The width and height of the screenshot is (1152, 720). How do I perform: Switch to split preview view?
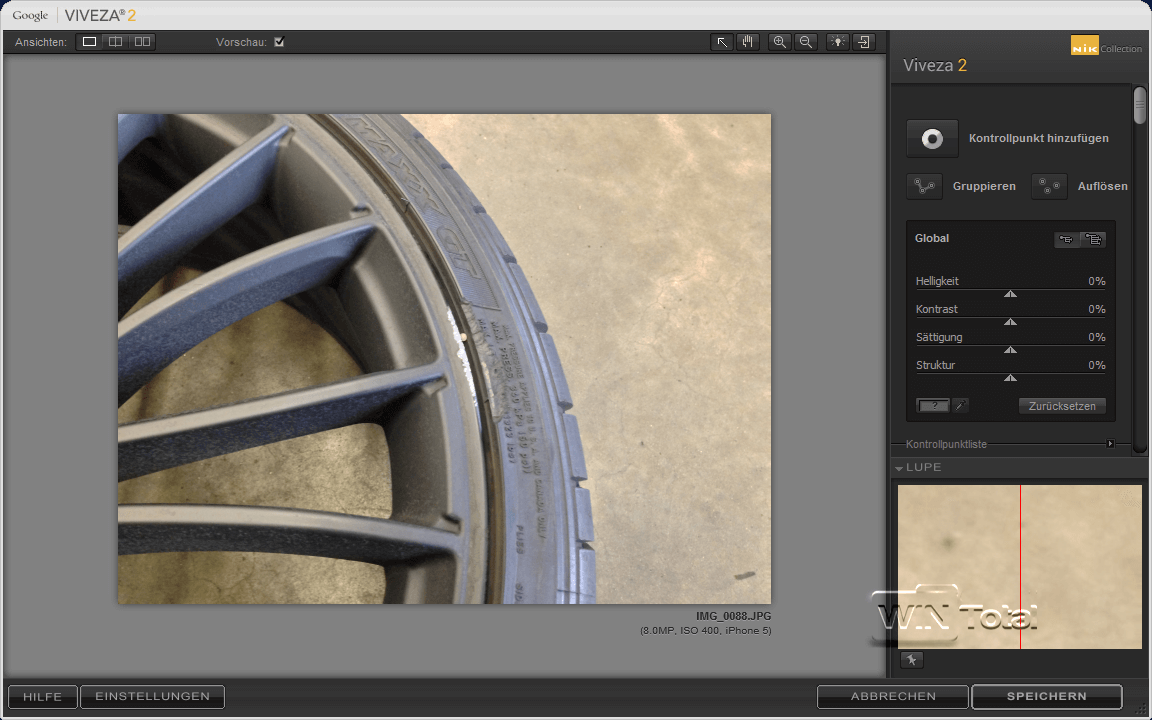click(116, 42)
